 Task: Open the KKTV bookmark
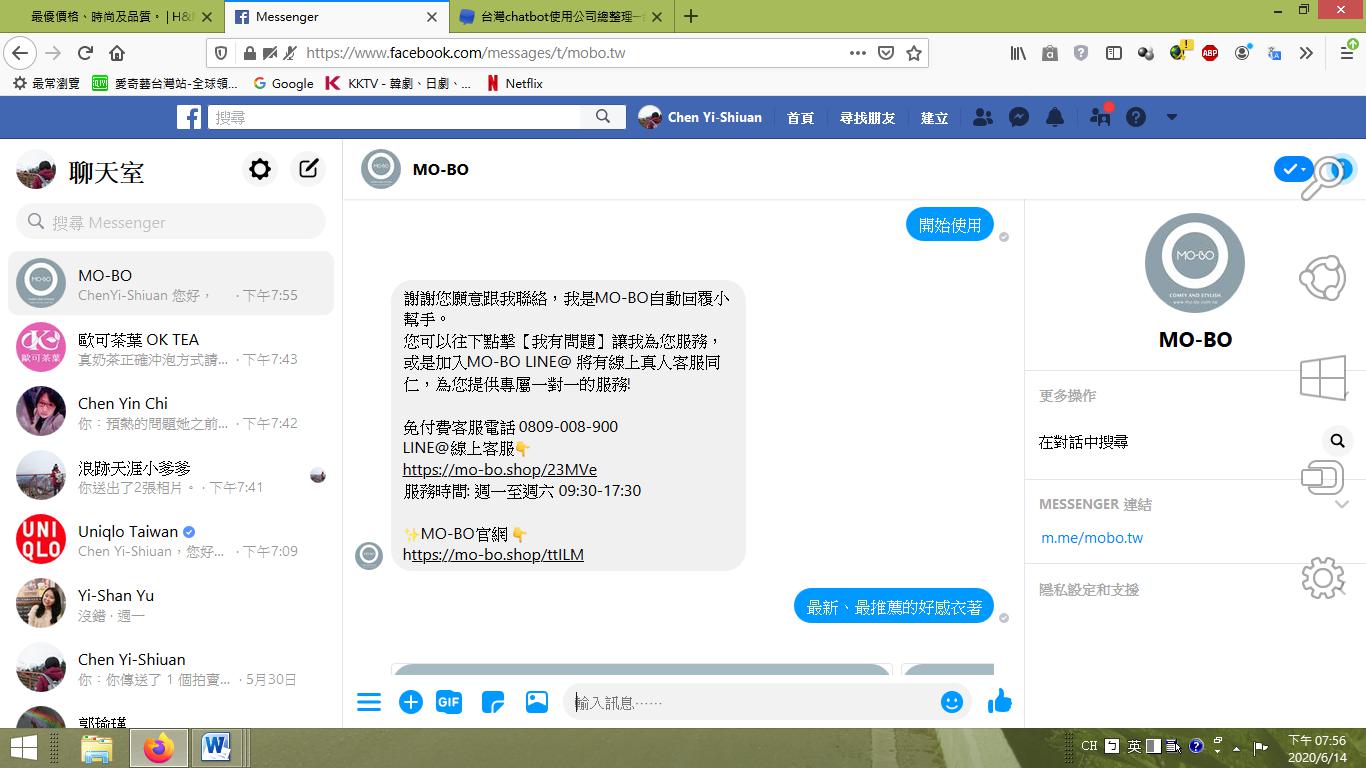coord(398,84)
